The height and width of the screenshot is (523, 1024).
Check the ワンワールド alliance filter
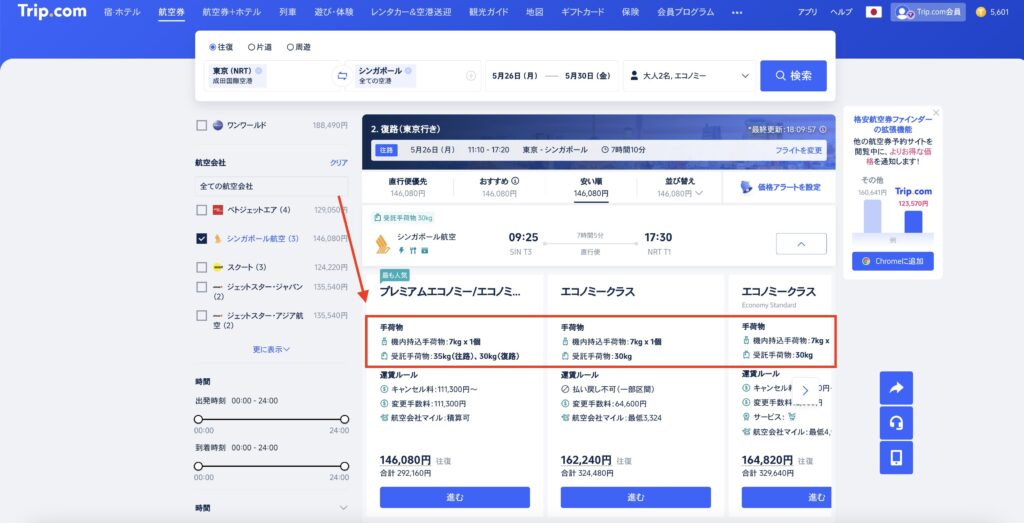point(202,125)
